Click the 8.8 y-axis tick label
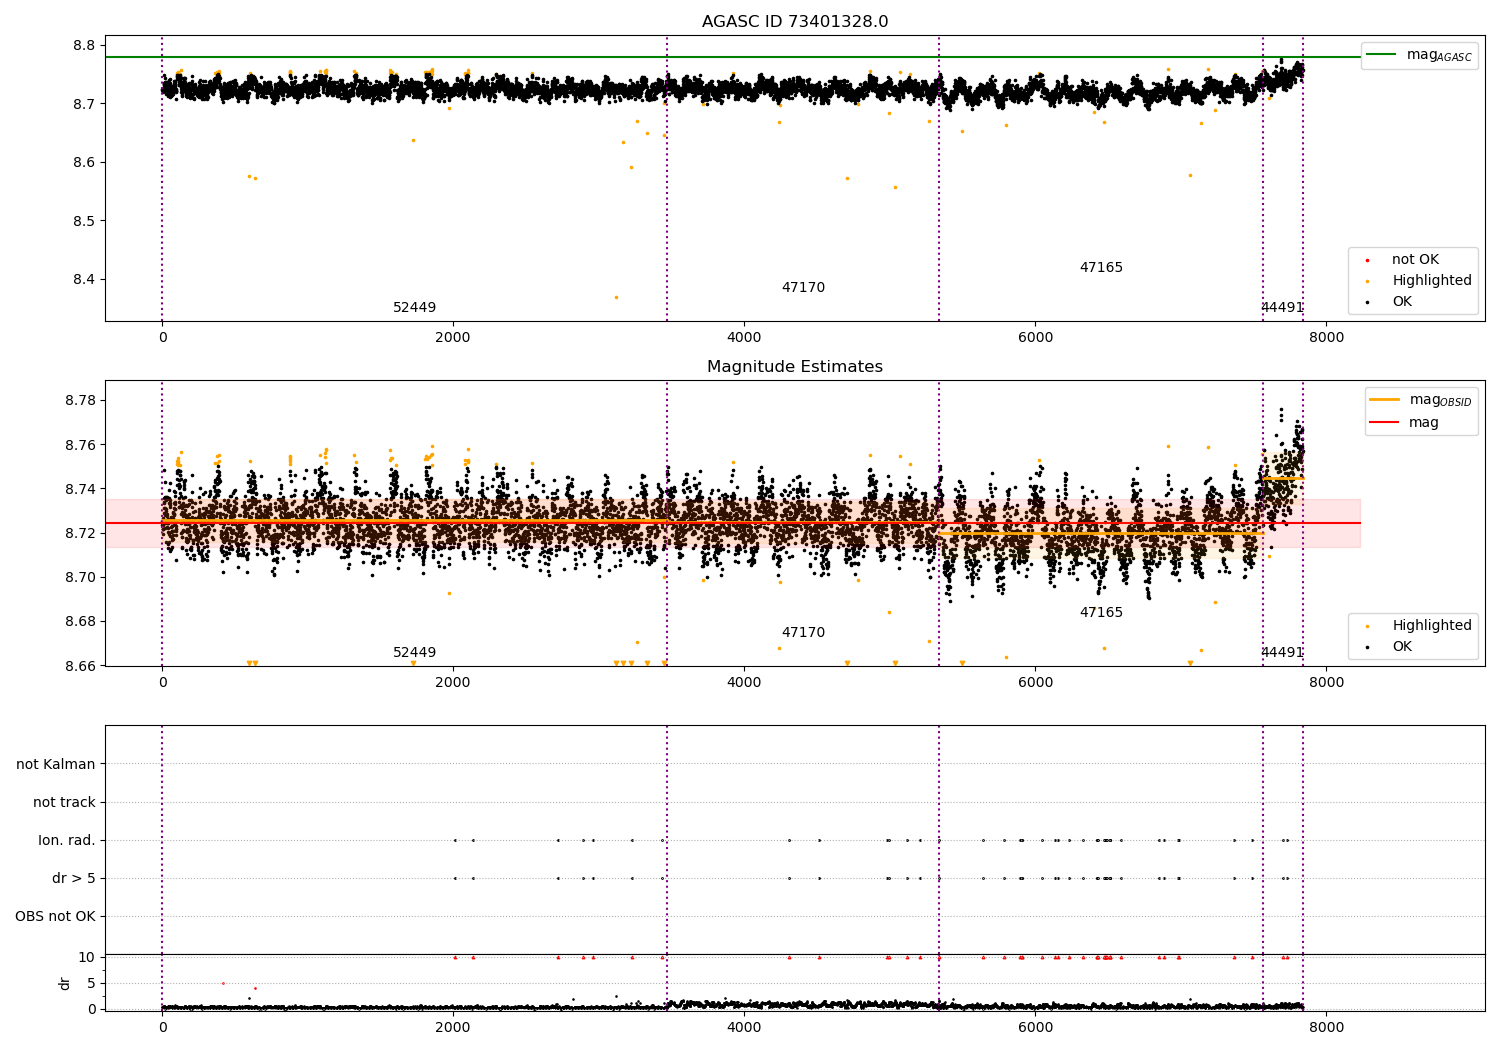 click(x=84, y=45)
